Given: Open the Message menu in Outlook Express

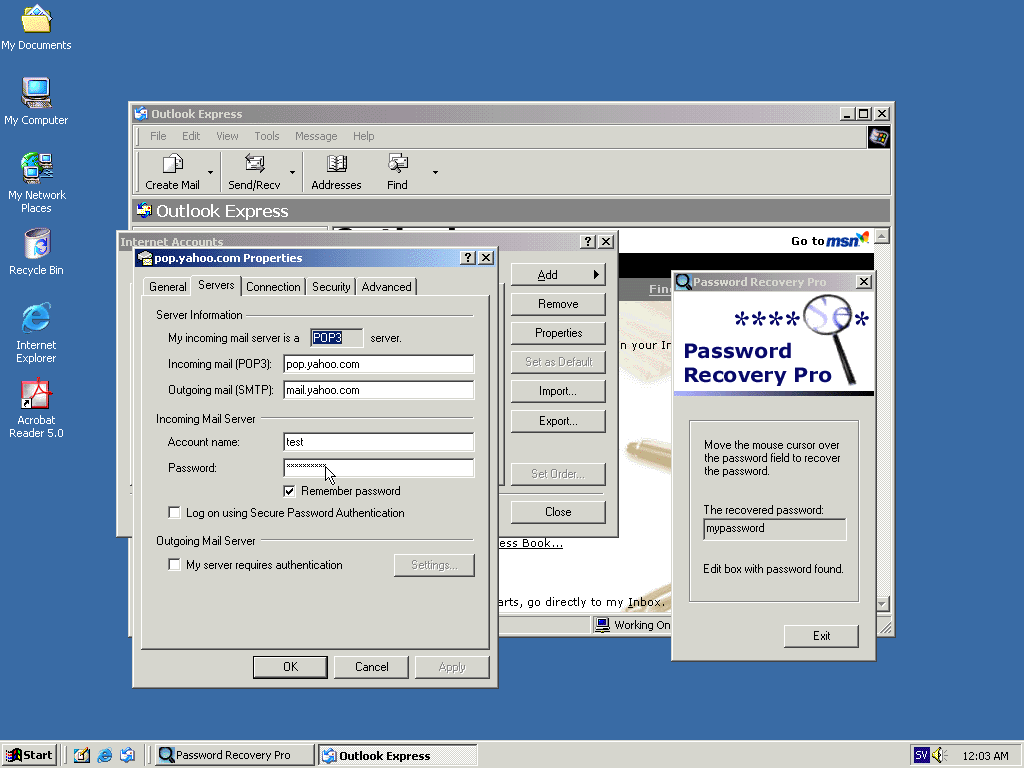Looking at the screenshot, I should (x=316, y=136).
